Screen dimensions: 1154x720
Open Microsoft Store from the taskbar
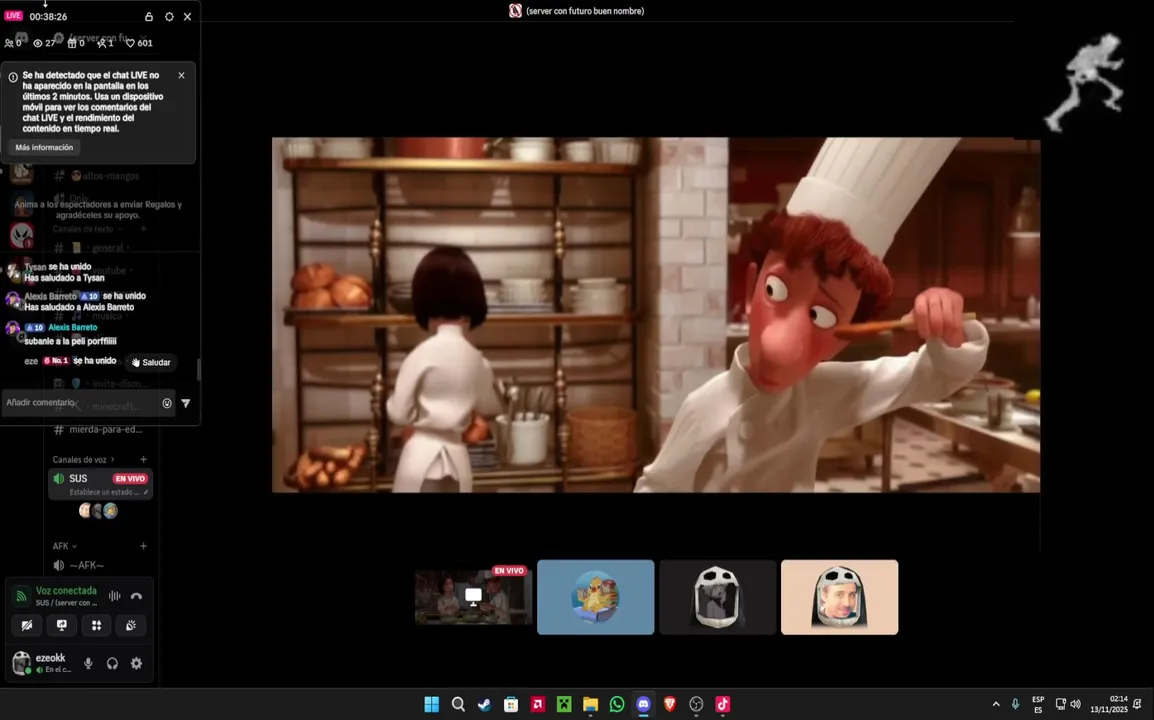511,705
